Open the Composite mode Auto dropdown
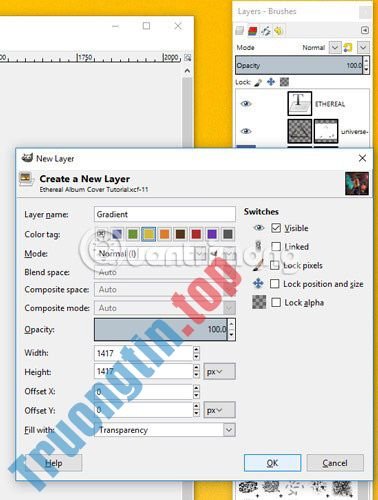Screen dimensions: 378x500 (x=165, y=308)
